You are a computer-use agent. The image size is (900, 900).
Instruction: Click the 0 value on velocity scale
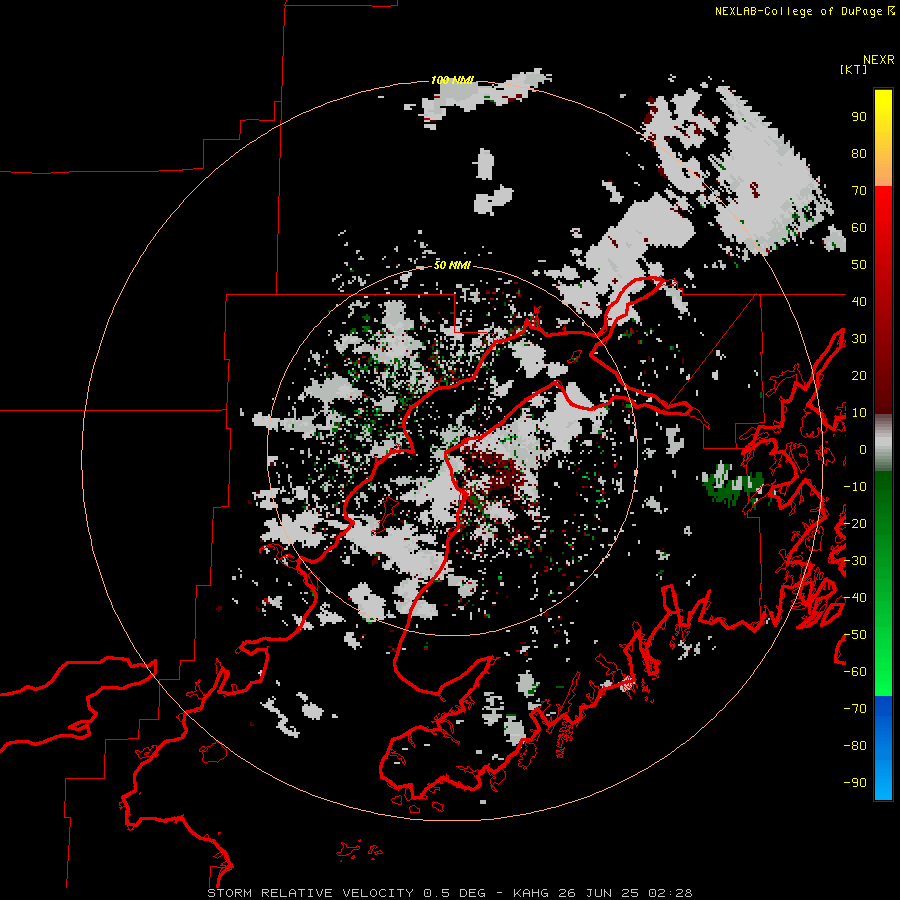click(x=863, y=450)
